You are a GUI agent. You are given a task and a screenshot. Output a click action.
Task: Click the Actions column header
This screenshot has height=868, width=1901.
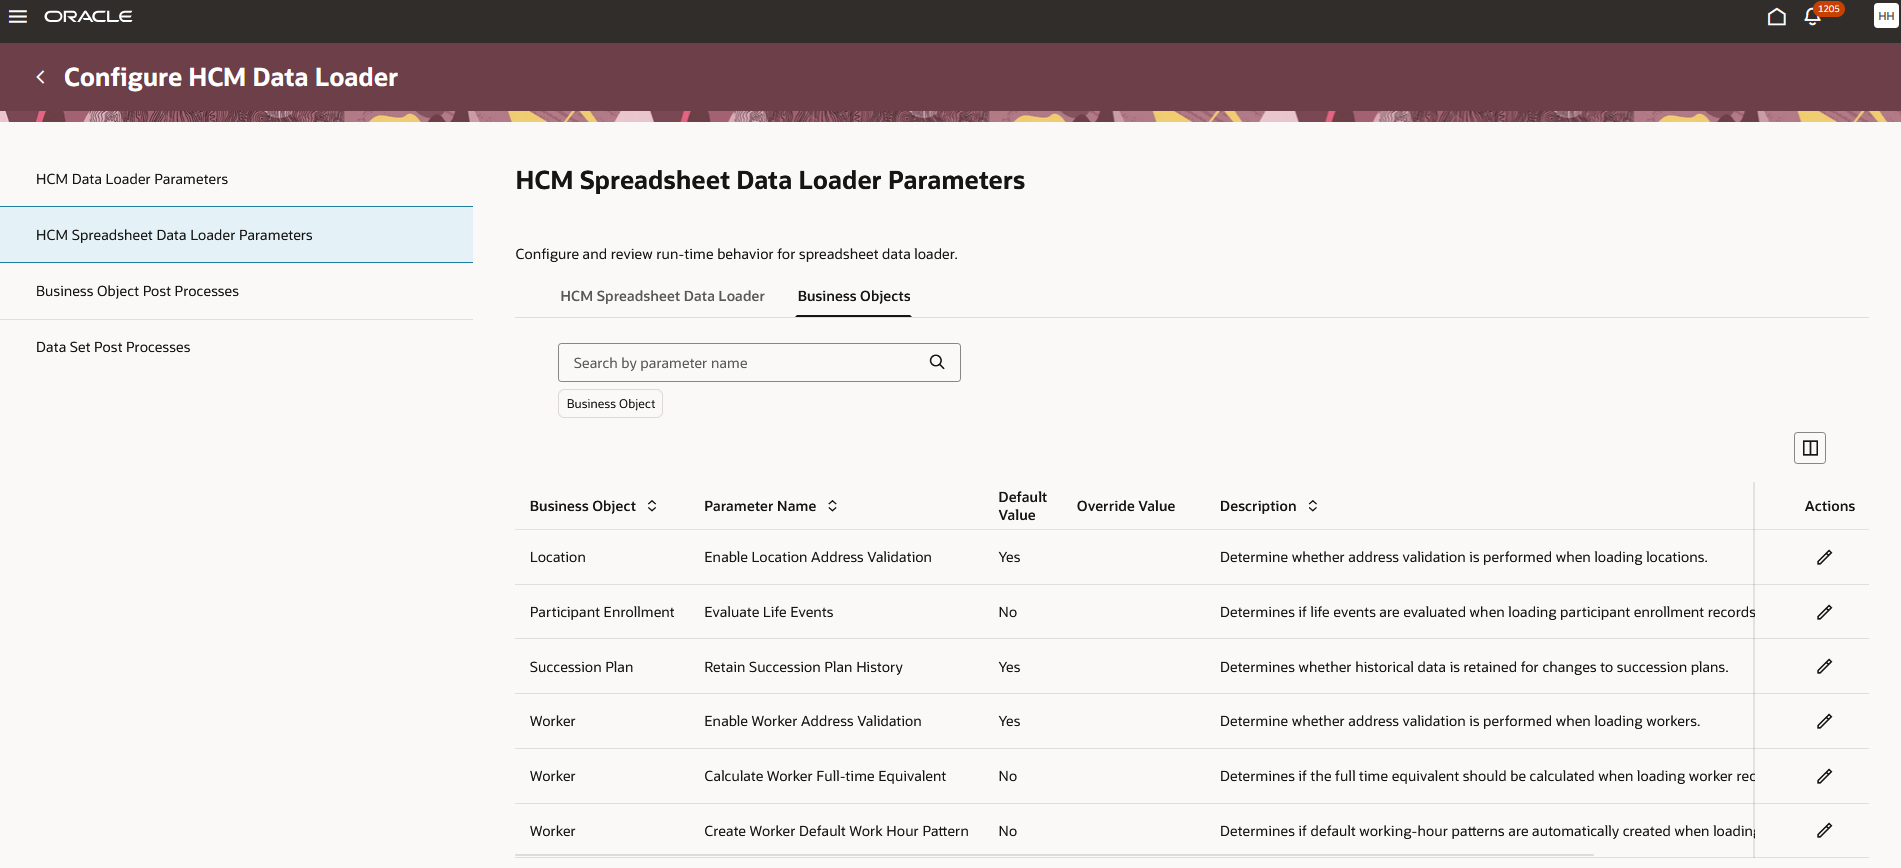(x=1829, y=506)
